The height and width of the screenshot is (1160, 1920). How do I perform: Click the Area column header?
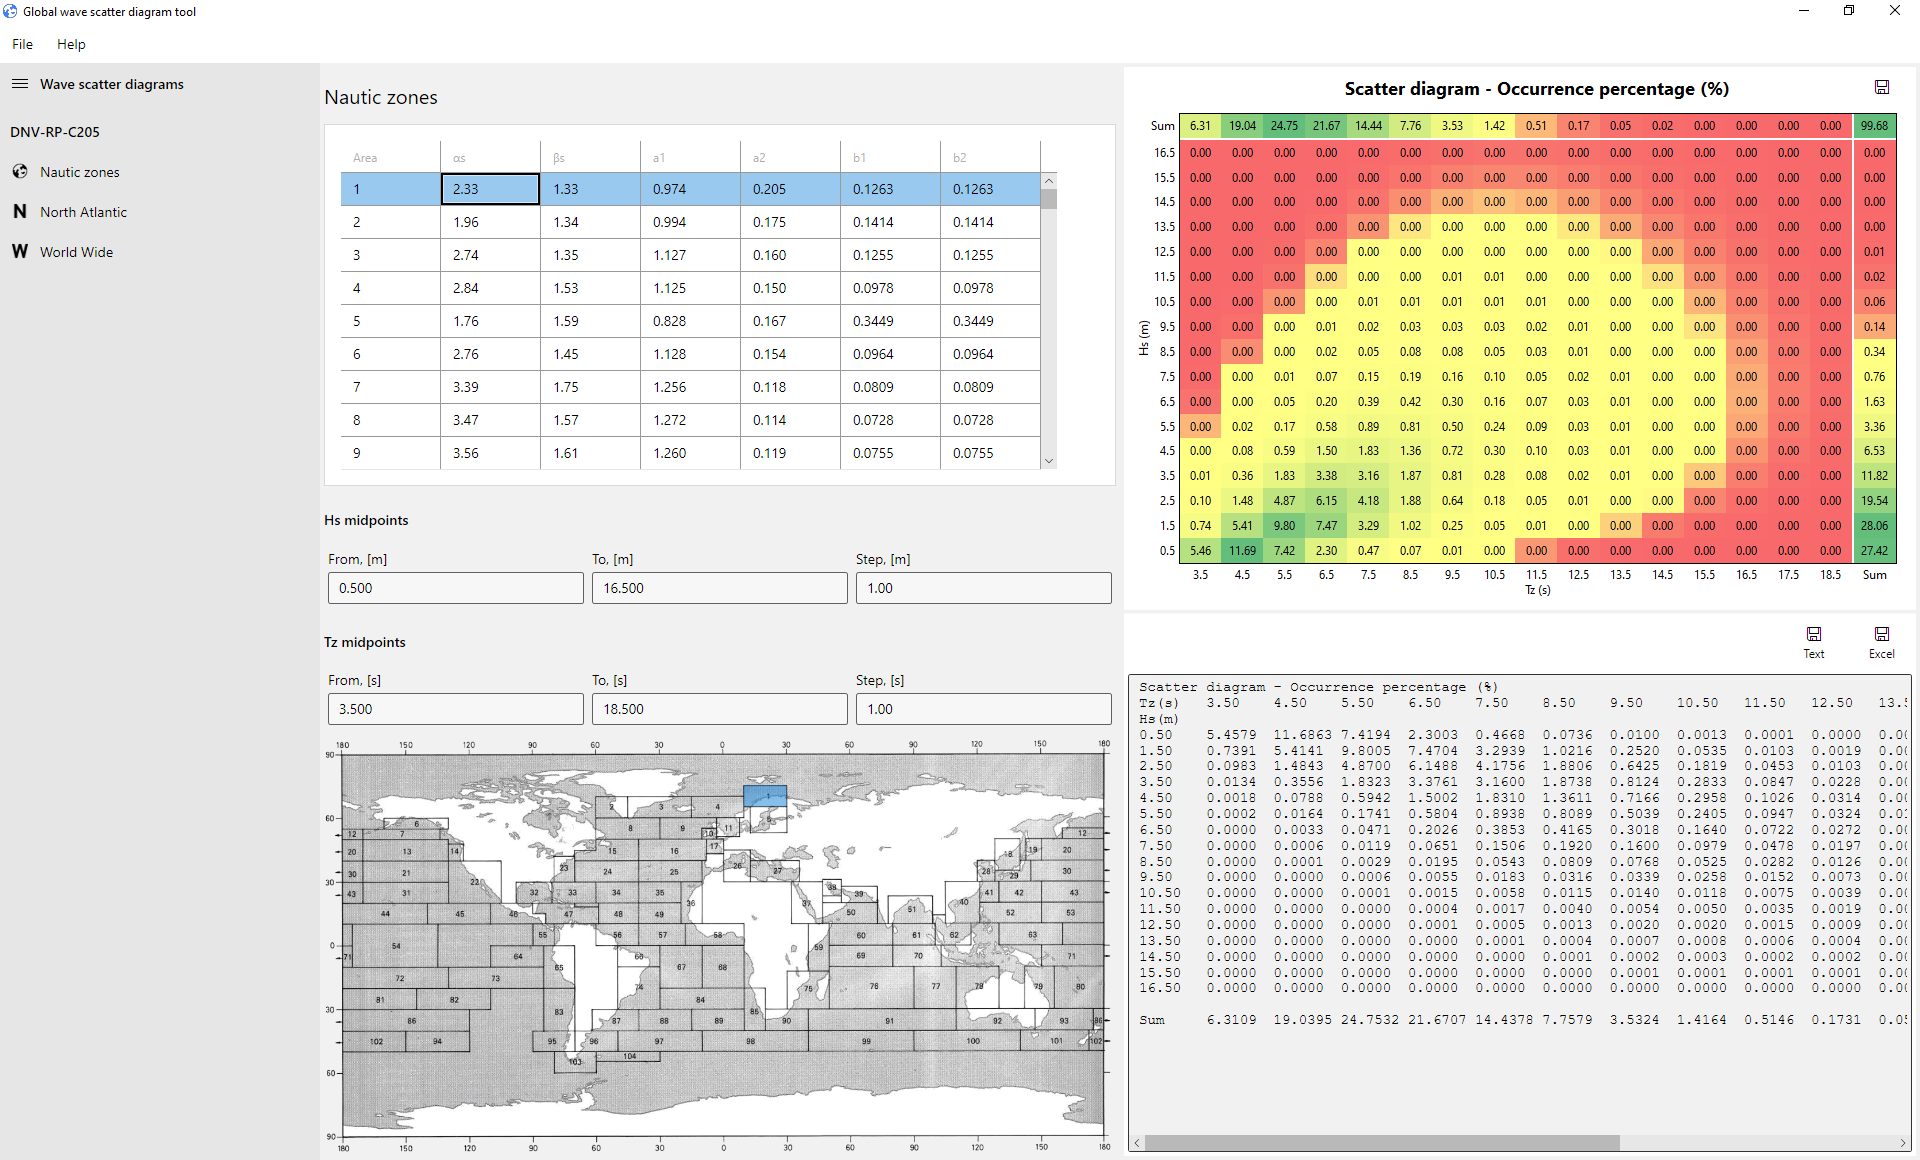[x=390, y=157]
